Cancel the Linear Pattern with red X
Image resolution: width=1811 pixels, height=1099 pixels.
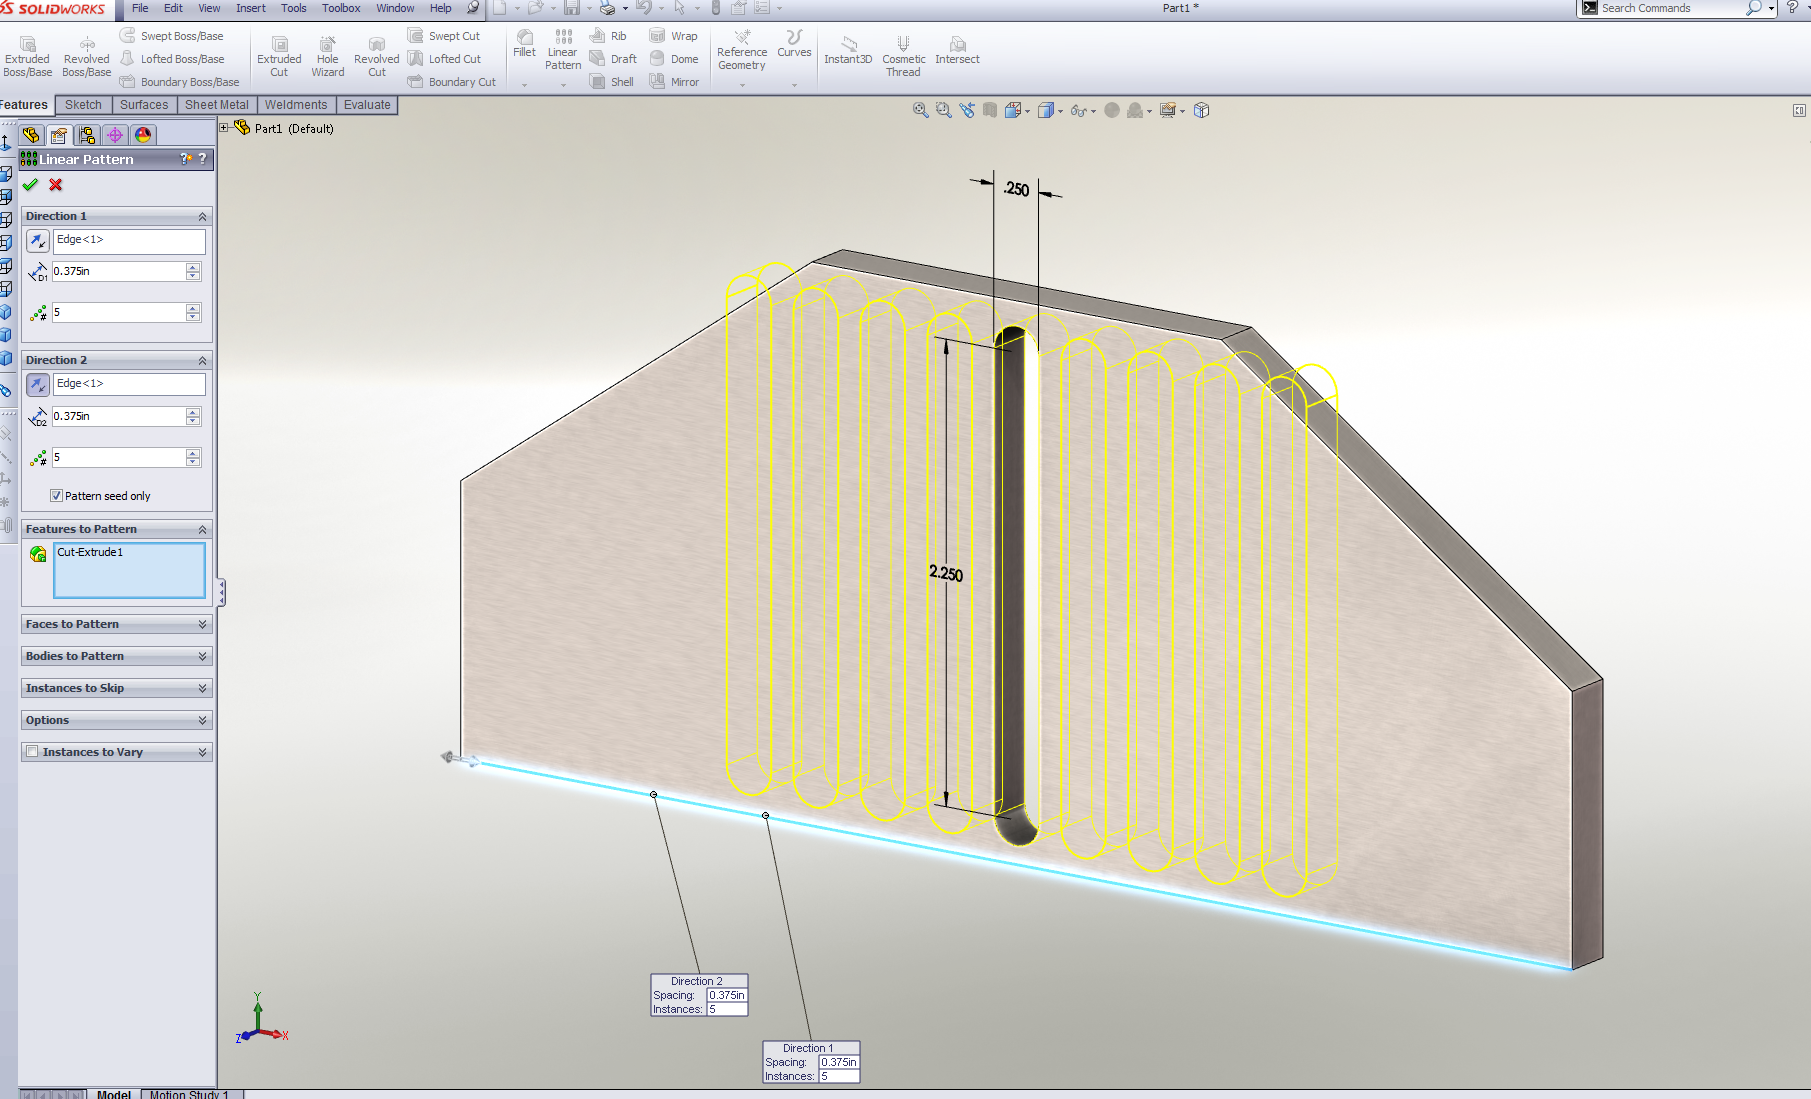point(56,185)
